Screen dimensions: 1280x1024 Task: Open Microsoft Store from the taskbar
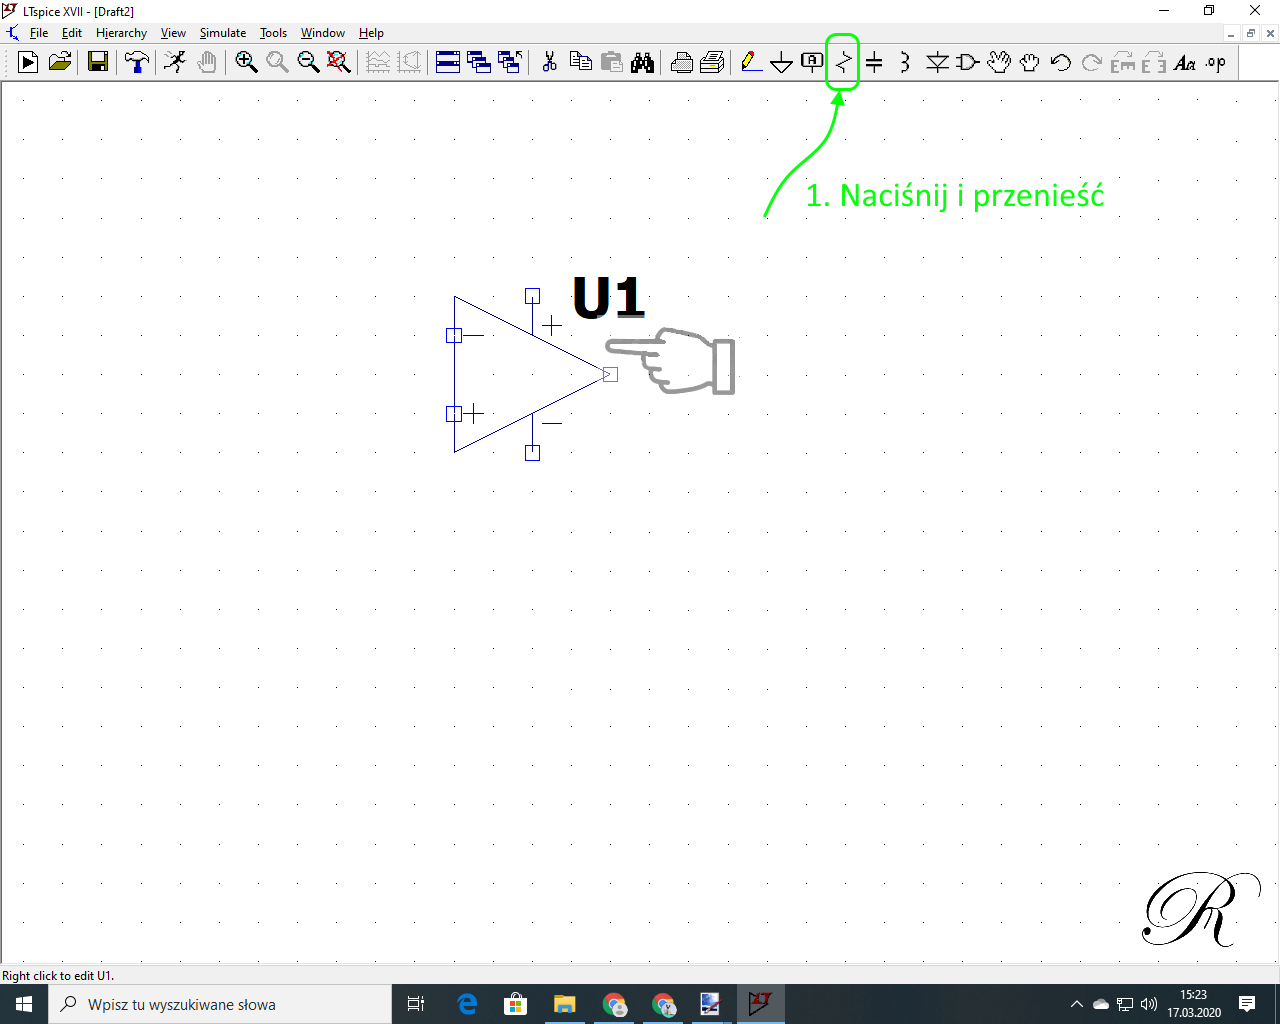coord(516,1004)
